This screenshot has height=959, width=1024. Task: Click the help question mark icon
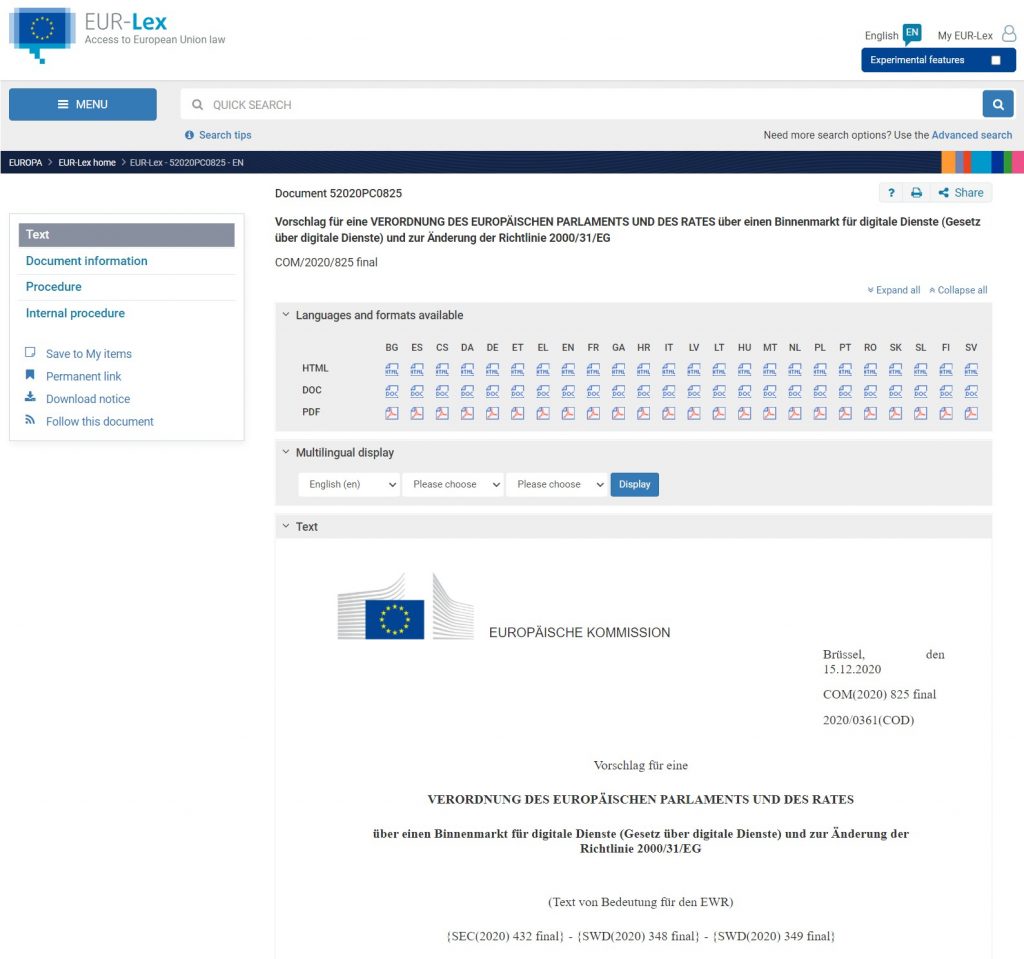pos(890,193)
